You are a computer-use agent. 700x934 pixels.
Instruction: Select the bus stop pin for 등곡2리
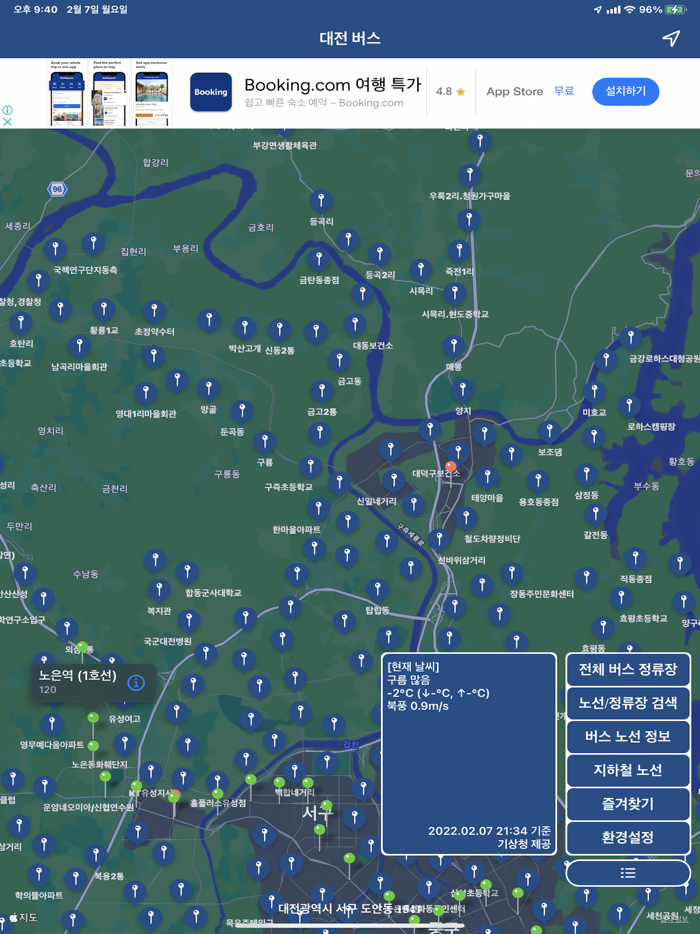pyautogui.click(x=379, y=256)
